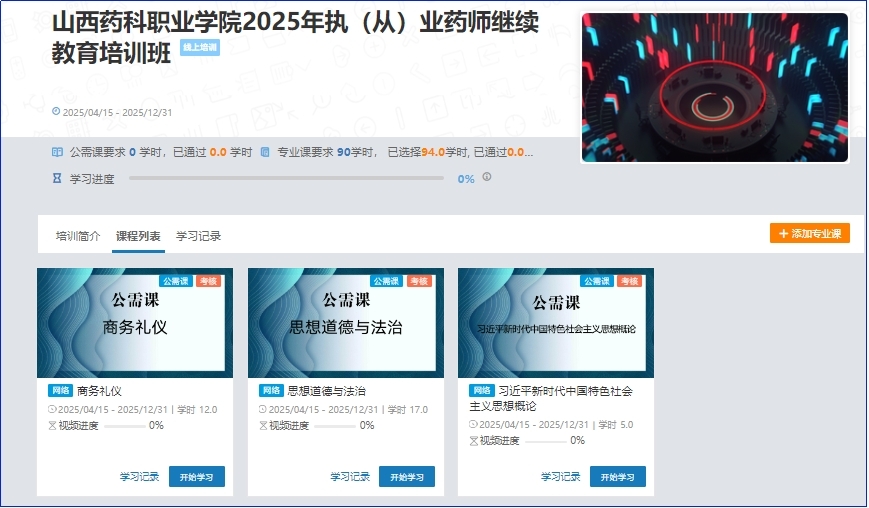Click the book icon before 公需课要求

coord(57,152)
